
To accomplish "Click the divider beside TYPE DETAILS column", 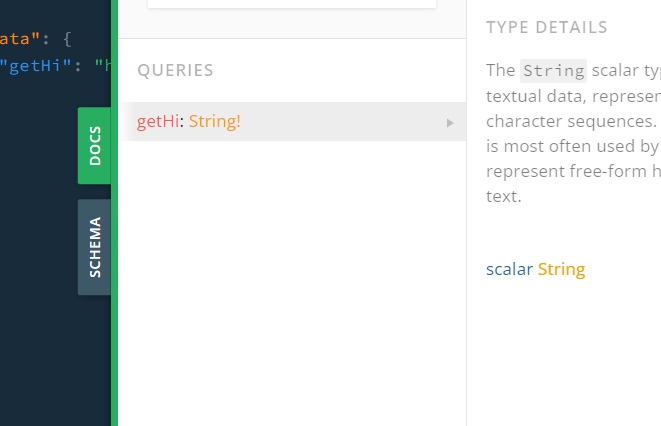I will coord(466,213).
